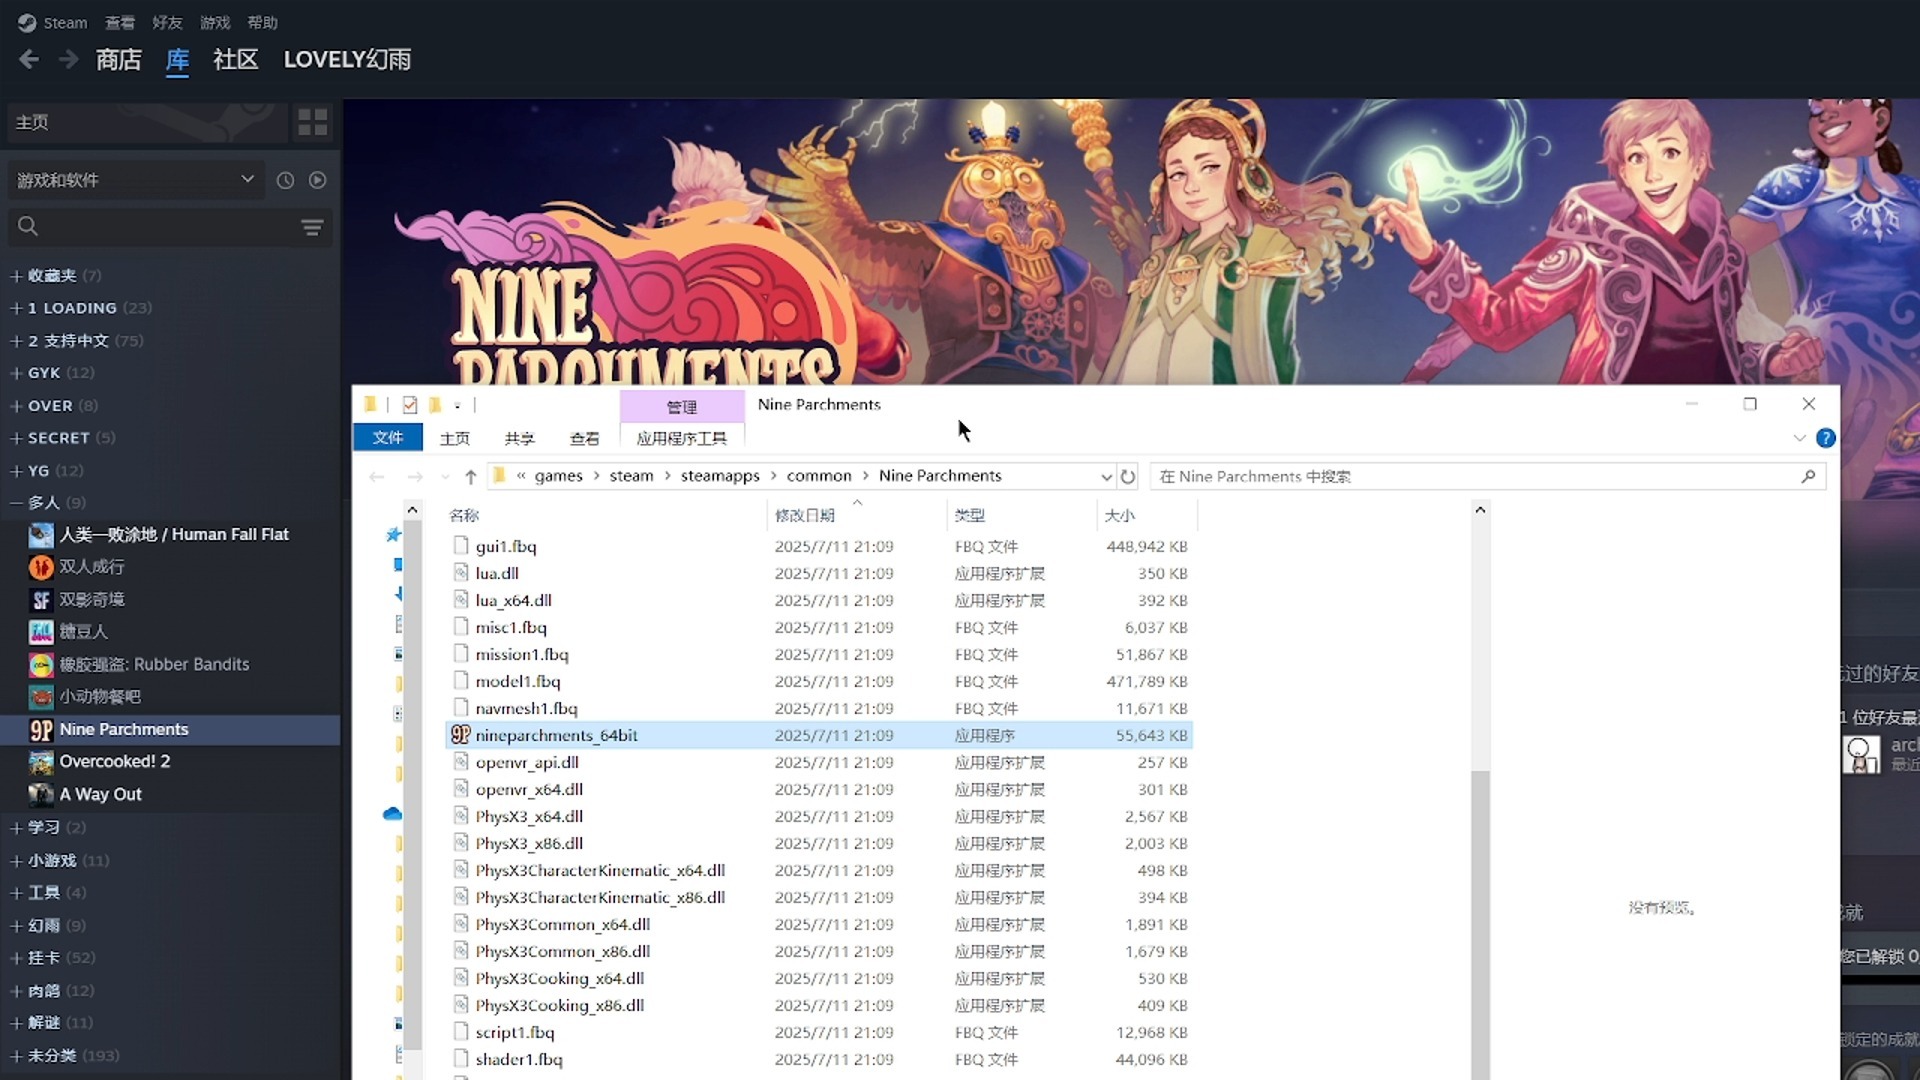
Task: Click common in the address breadcrumb
Action: tap(819, 476)
